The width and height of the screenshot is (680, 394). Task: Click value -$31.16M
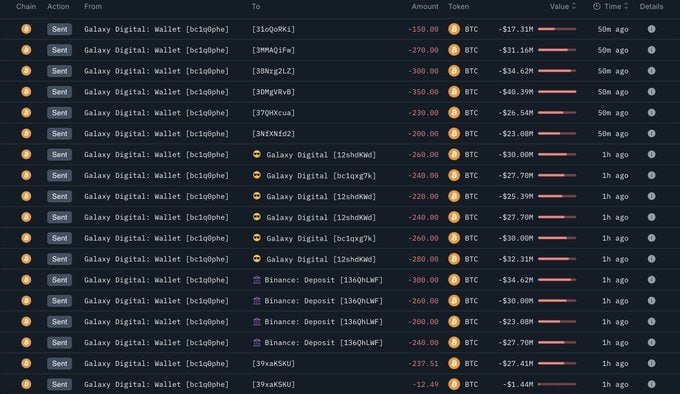pyautogui.click(x=516, y=50)
